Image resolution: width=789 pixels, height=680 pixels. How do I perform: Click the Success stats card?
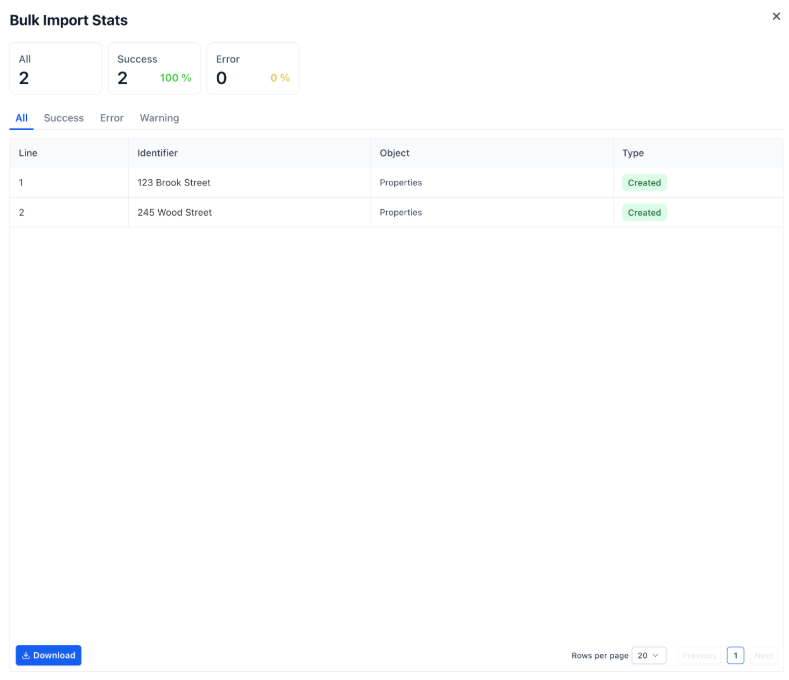point(154,68)
